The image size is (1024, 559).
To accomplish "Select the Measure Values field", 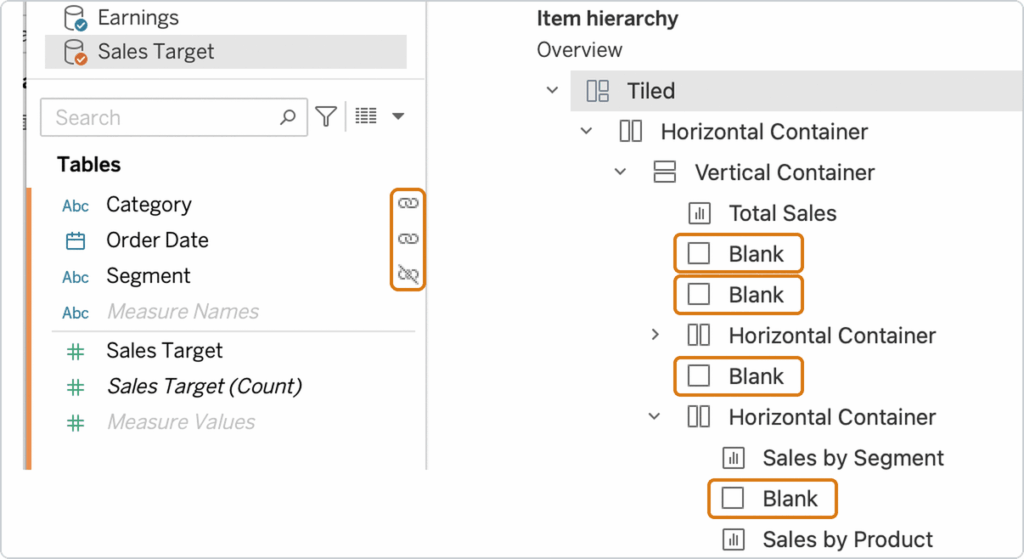I will [181, 422].
